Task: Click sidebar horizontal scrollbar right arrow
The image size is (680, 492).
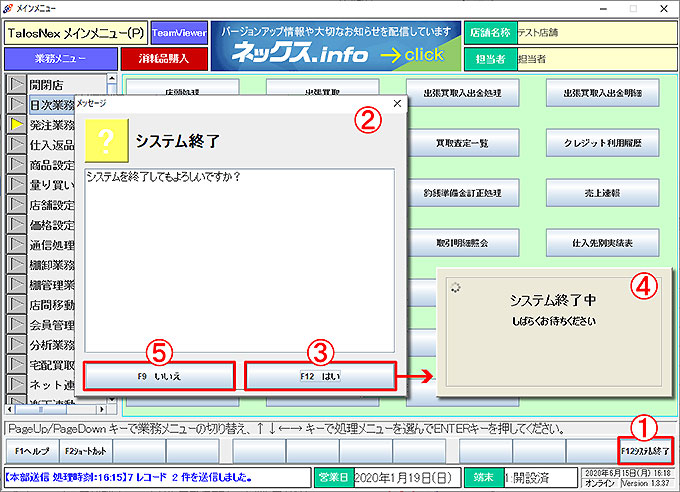Action: point(101,409)
